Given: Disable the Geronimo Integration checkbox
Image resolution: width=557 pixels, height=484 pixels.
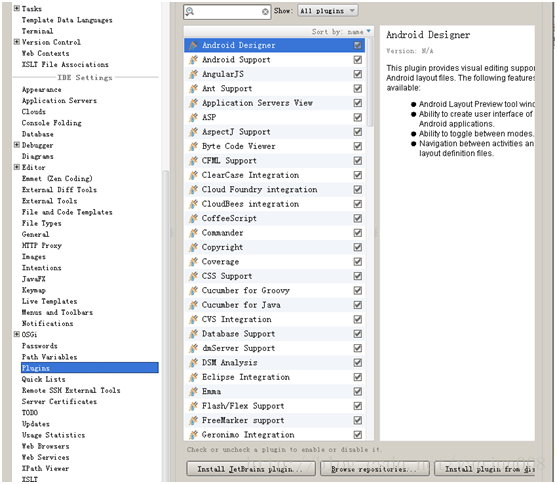Looking at the screenshot, I should [x=358, y=435].
